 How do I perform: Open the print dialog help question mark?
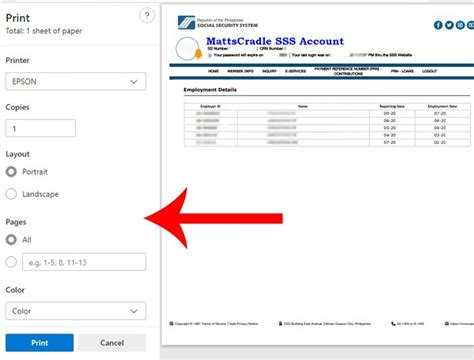pyautogui.click(x=147, y=15)
